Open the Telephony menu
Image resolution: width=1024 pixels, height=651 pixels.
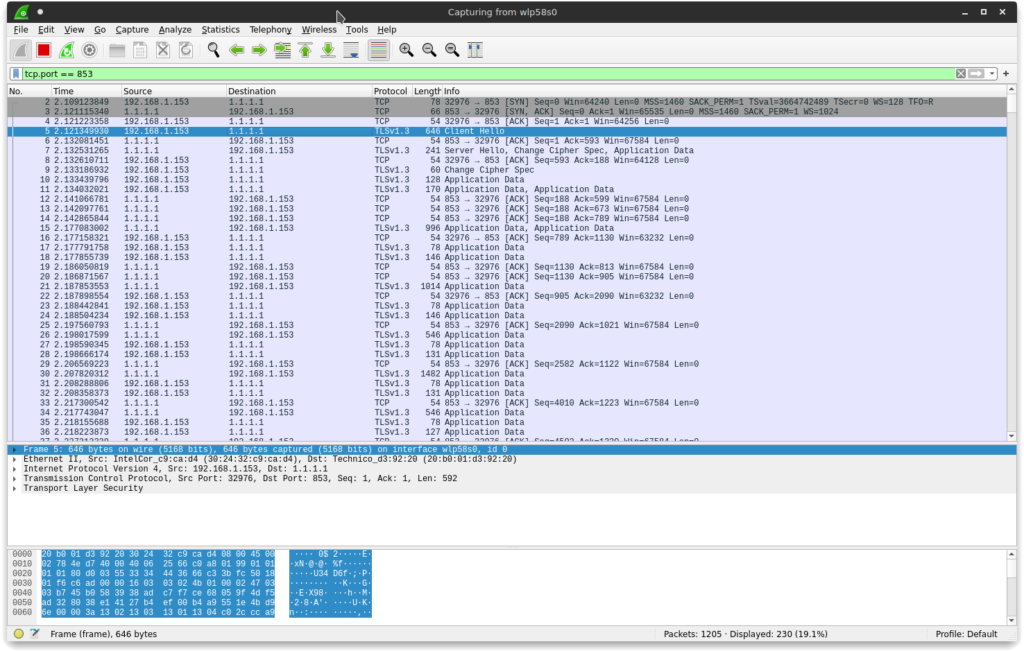coord(270,29)
